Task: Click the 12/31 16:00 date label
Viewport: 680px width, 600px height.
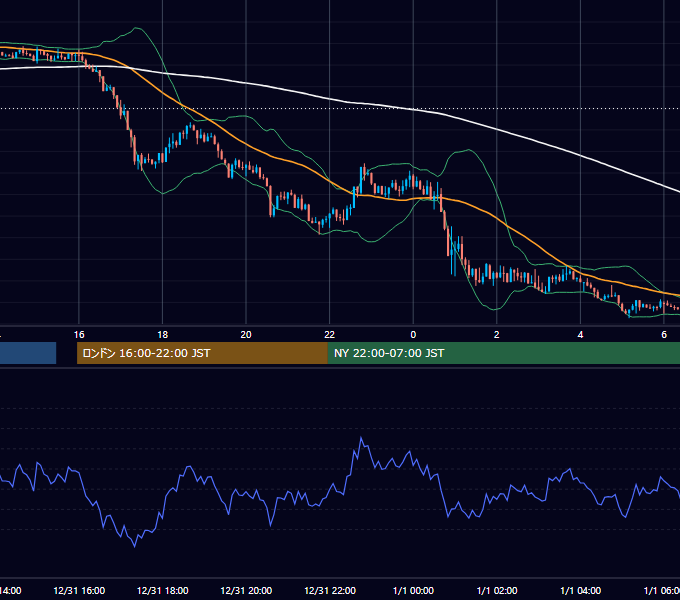Action: click(79, 591)
